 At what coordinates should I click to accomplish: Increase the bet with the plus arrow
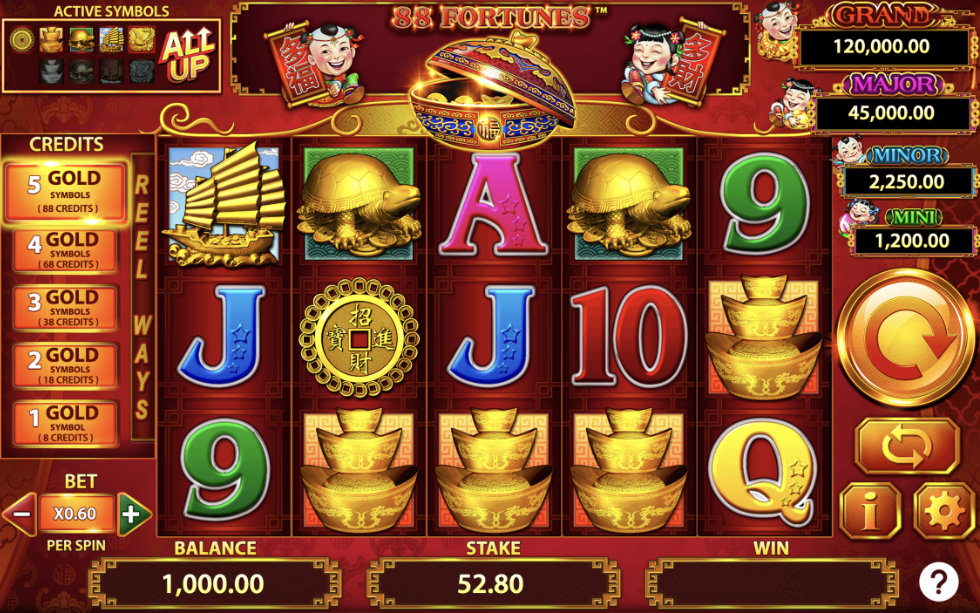pos(134,514)
